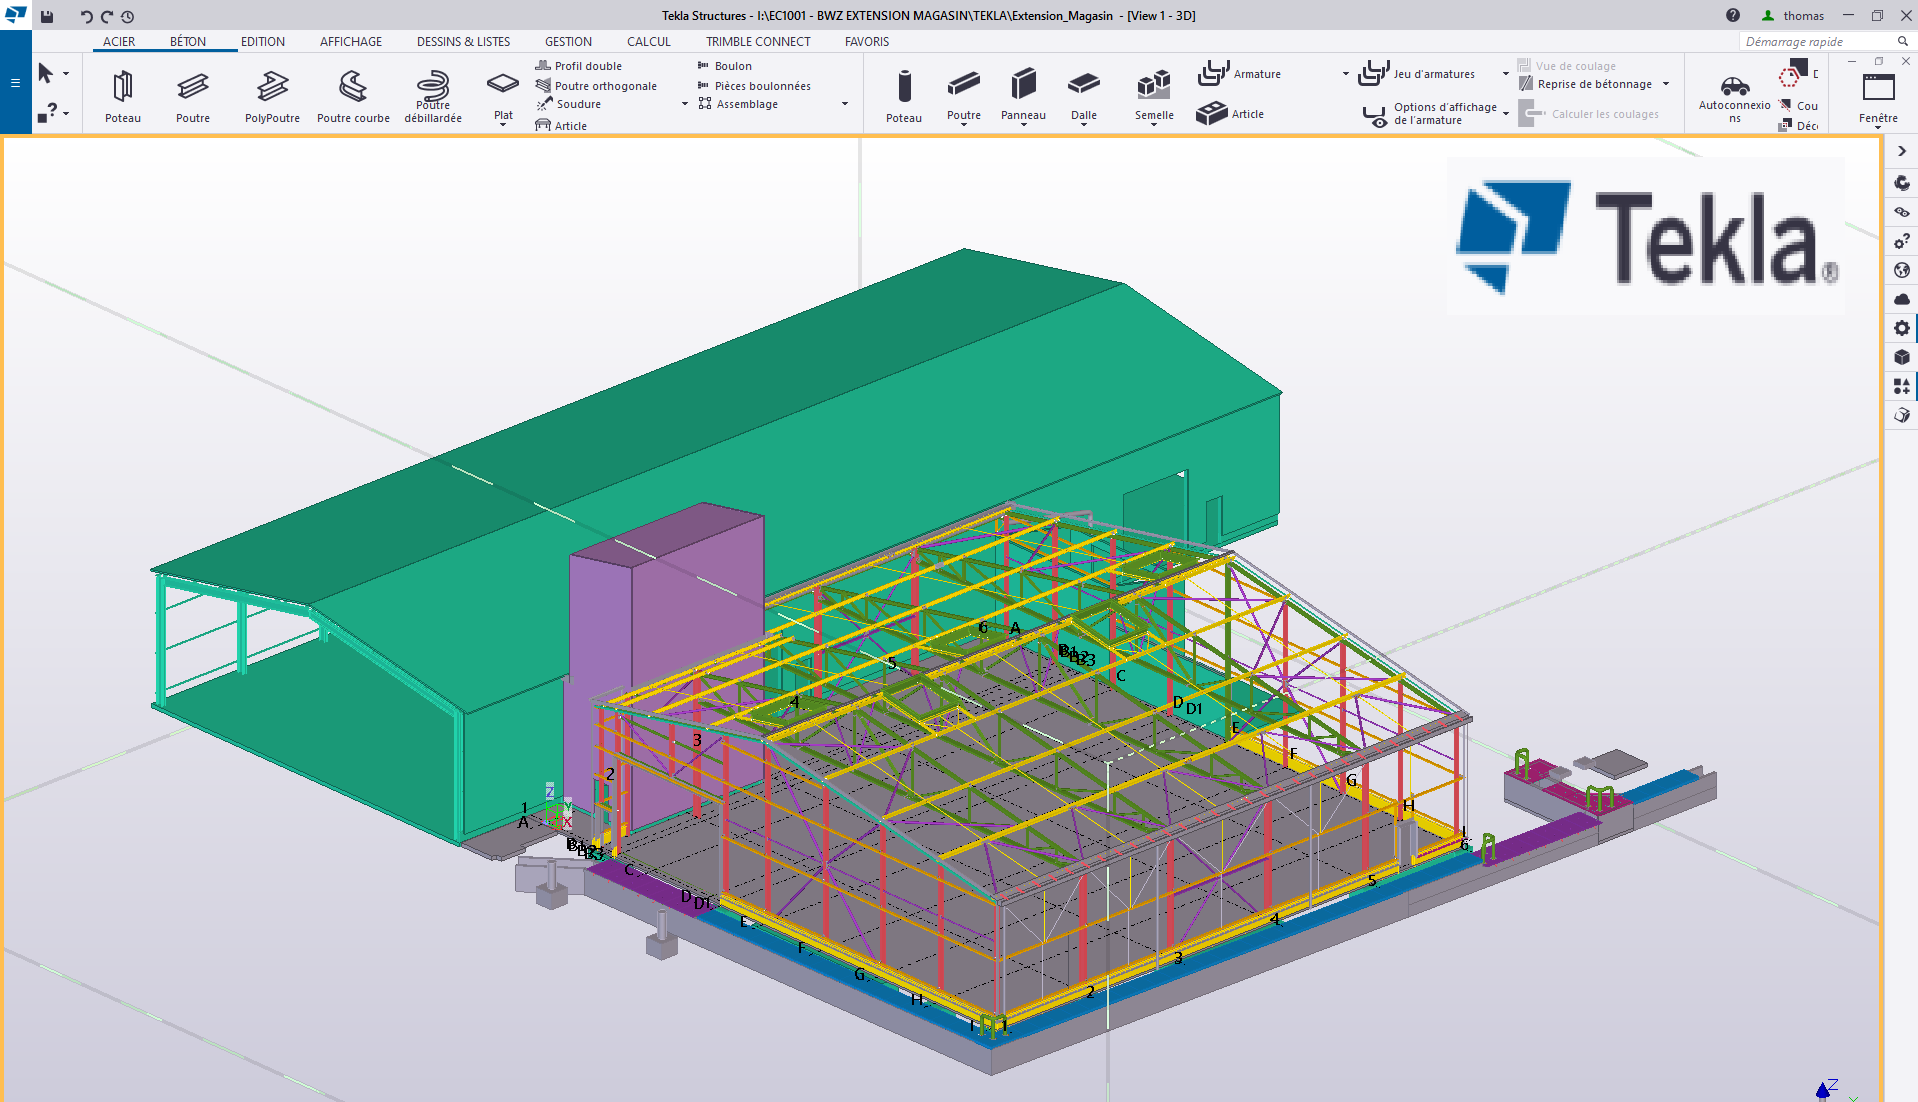The height and width of the screenshot is (1102, 1918).
Task: Click Reprise de bétonnage
Action: pyautogui.click(x=1586, y=84)
